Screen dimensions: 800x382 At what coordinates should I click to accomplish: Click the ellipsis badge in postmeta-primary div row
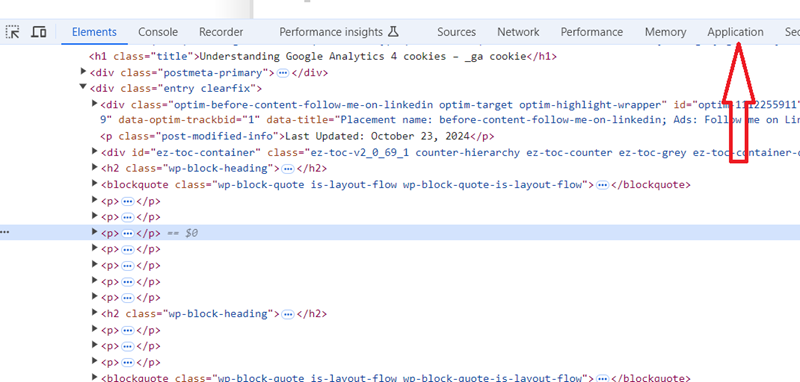tap(283, 73)
